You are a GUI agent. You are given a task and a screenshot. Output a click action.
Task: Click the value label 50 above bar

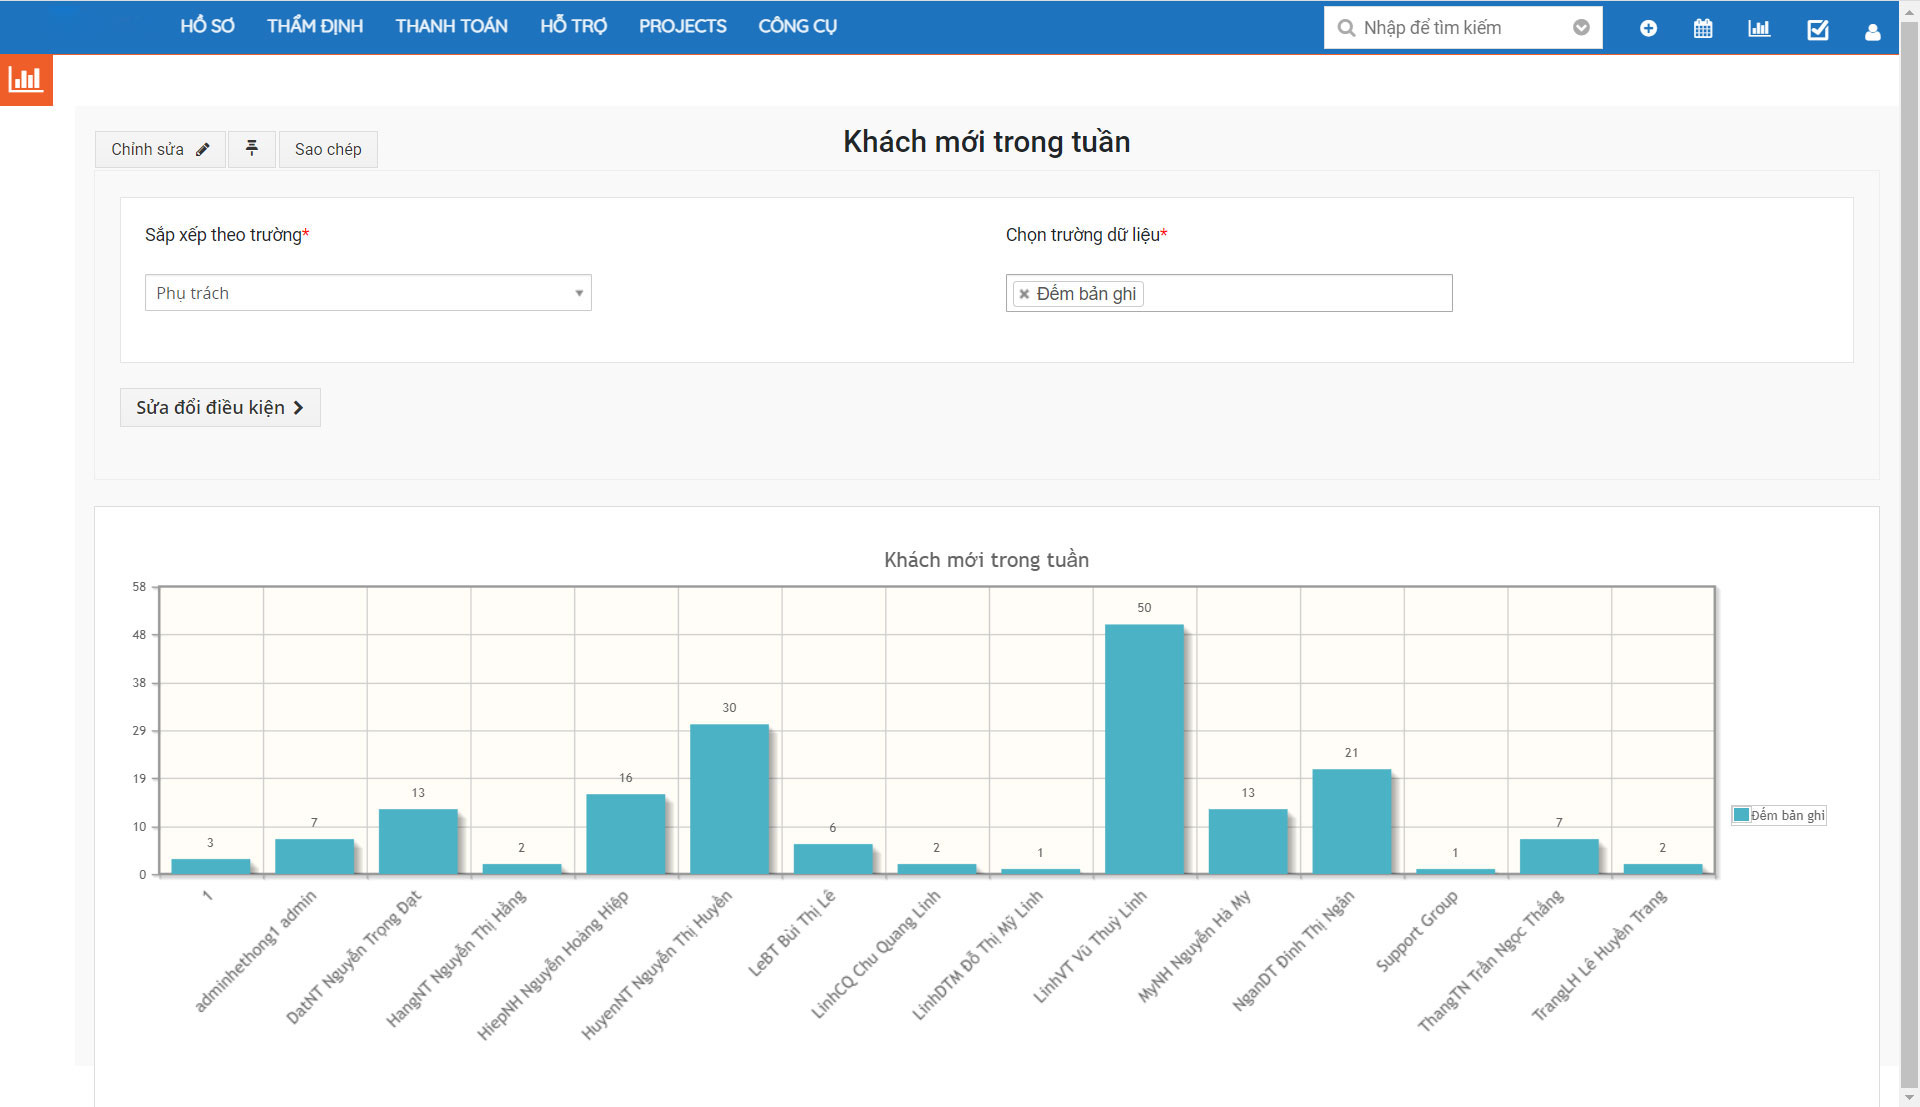pos(1144,608)
